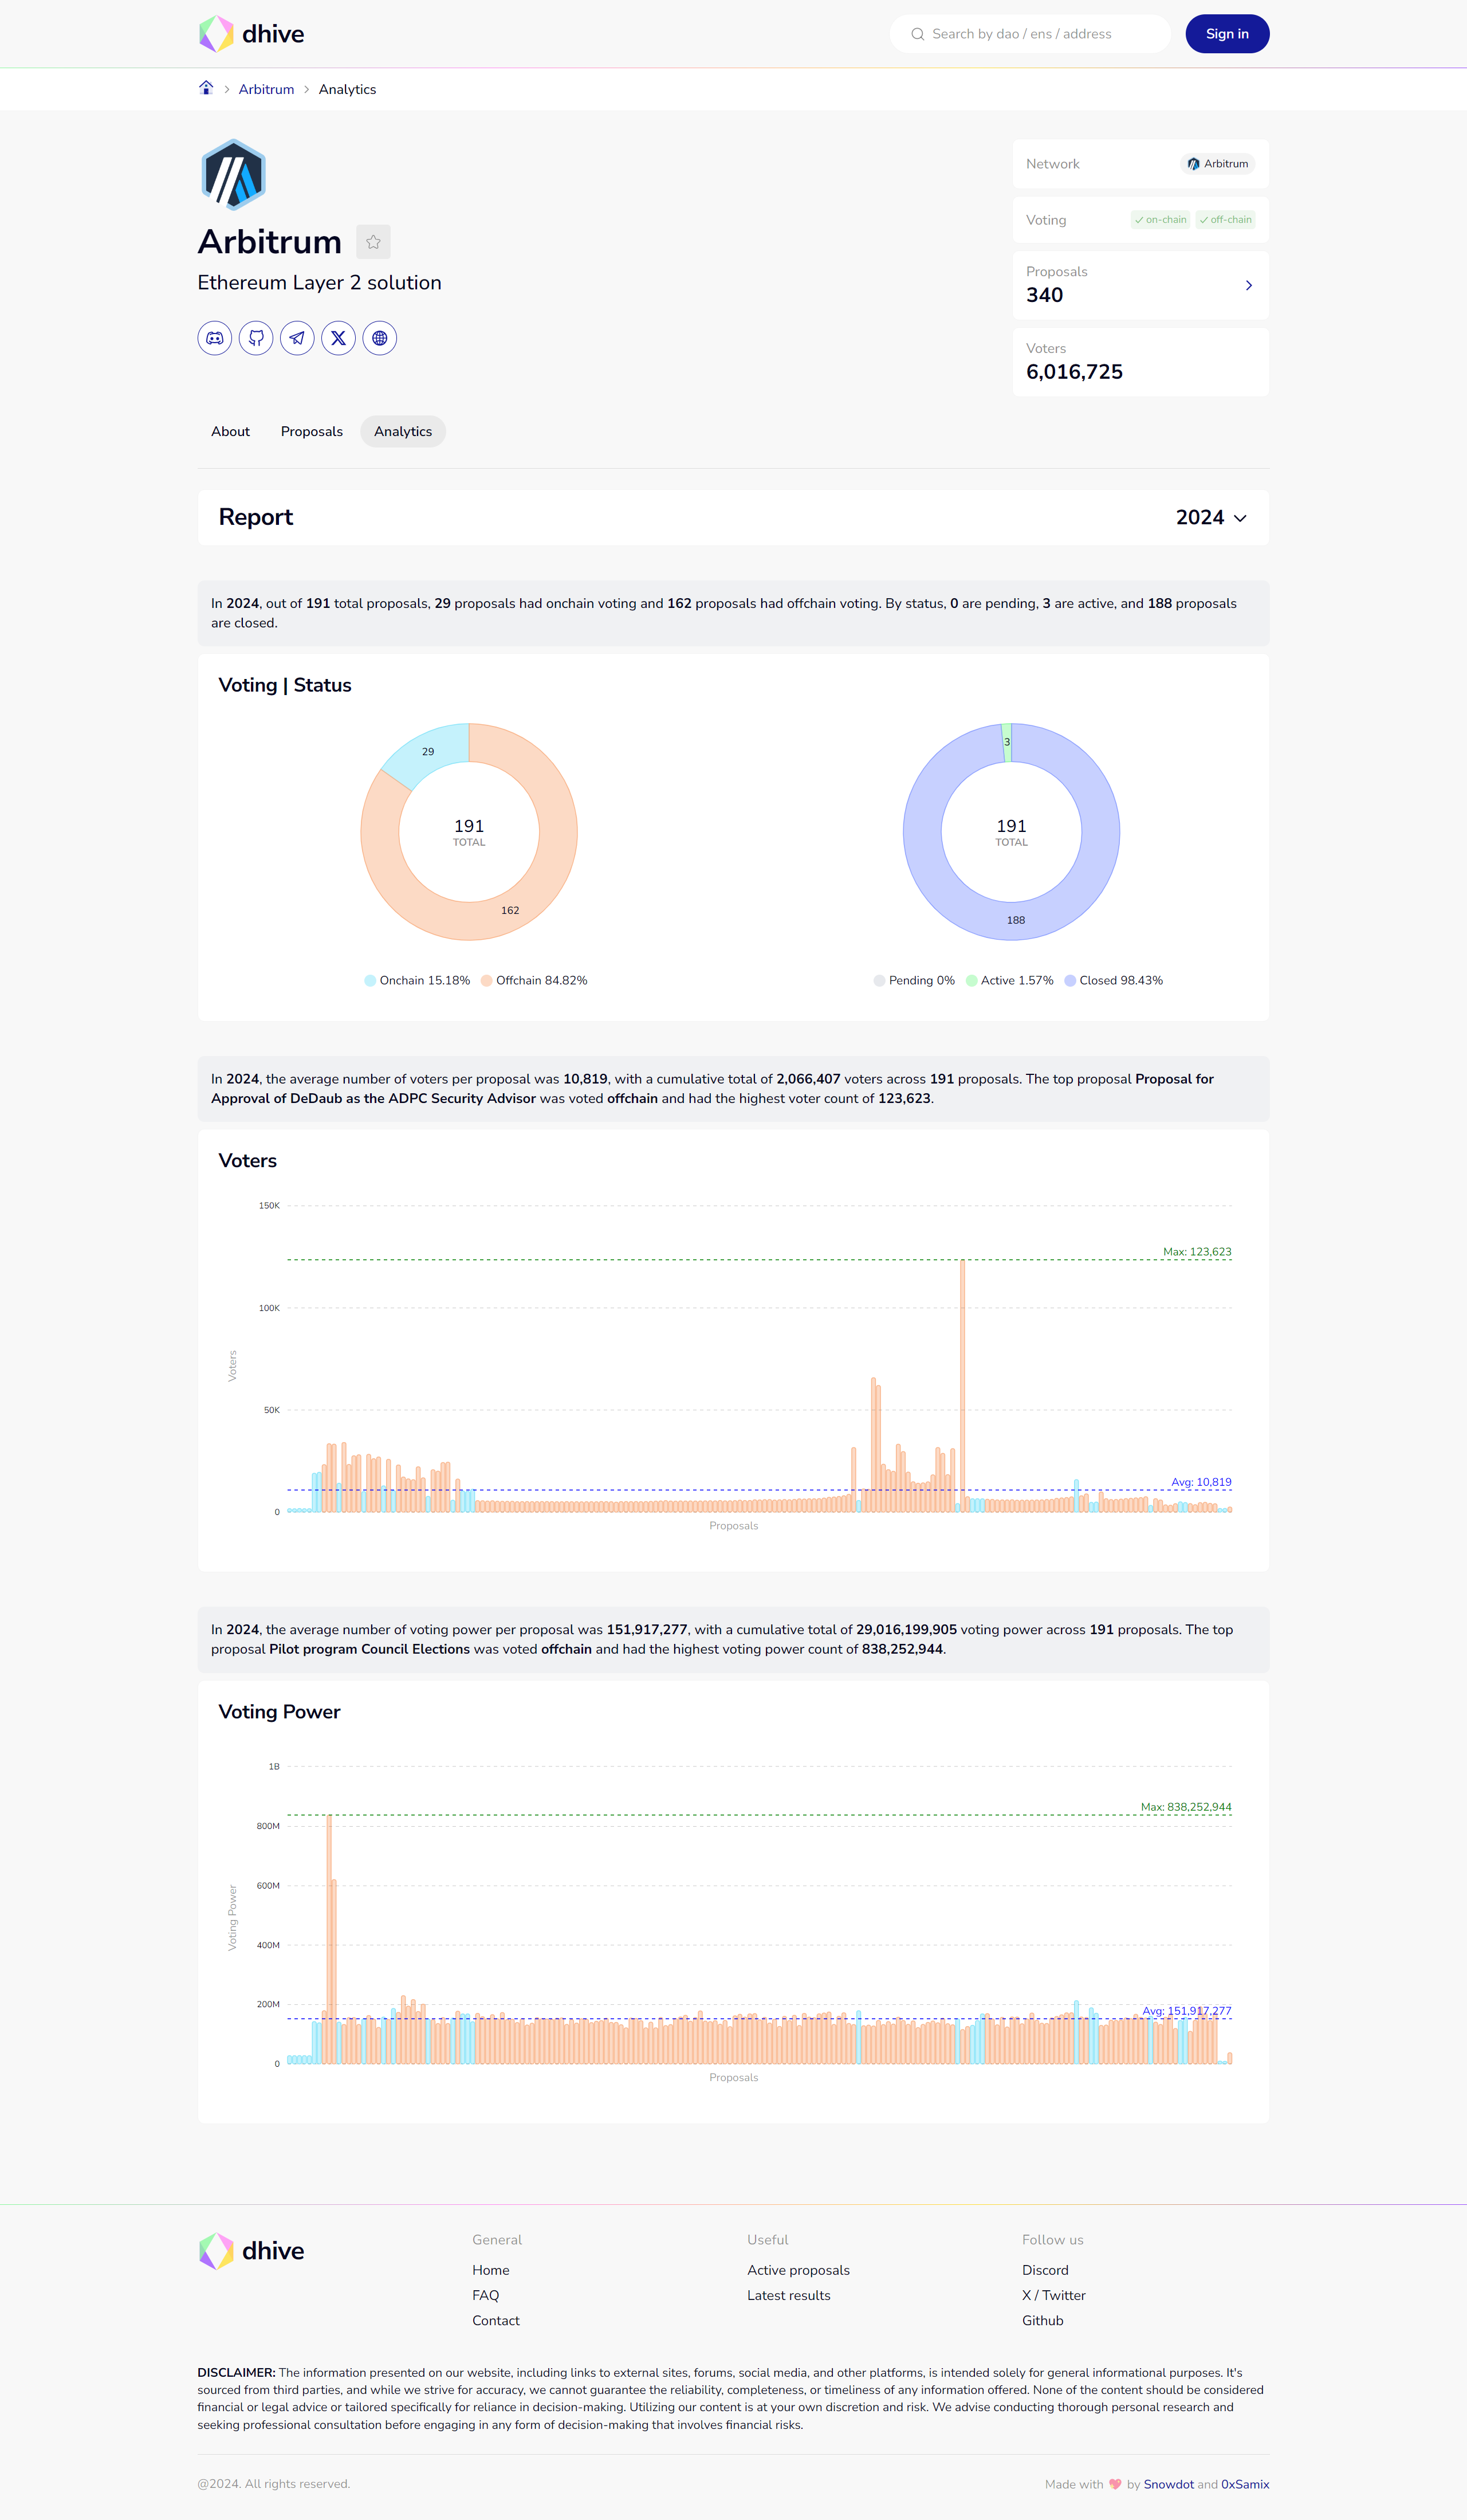Click the home icon in breadcrumb
1467x2520 pixels.
click(206, 88)
